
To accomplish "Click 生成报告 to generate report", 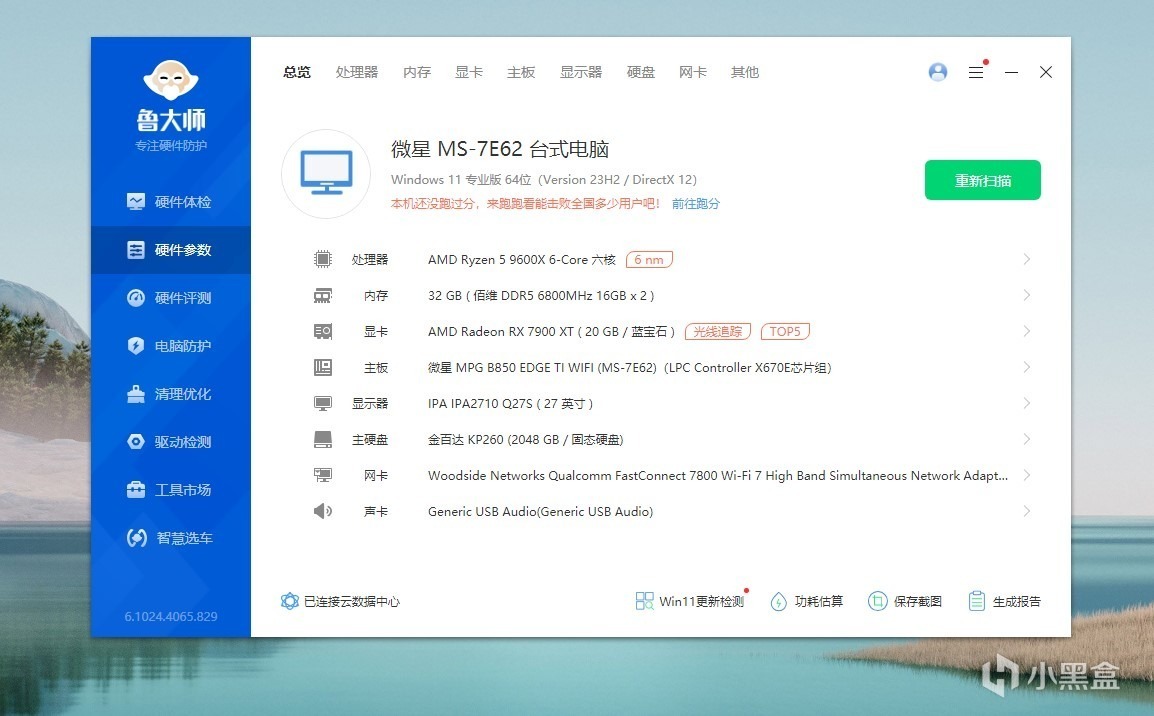I will pyautogui.click(x=1004, y=601).
